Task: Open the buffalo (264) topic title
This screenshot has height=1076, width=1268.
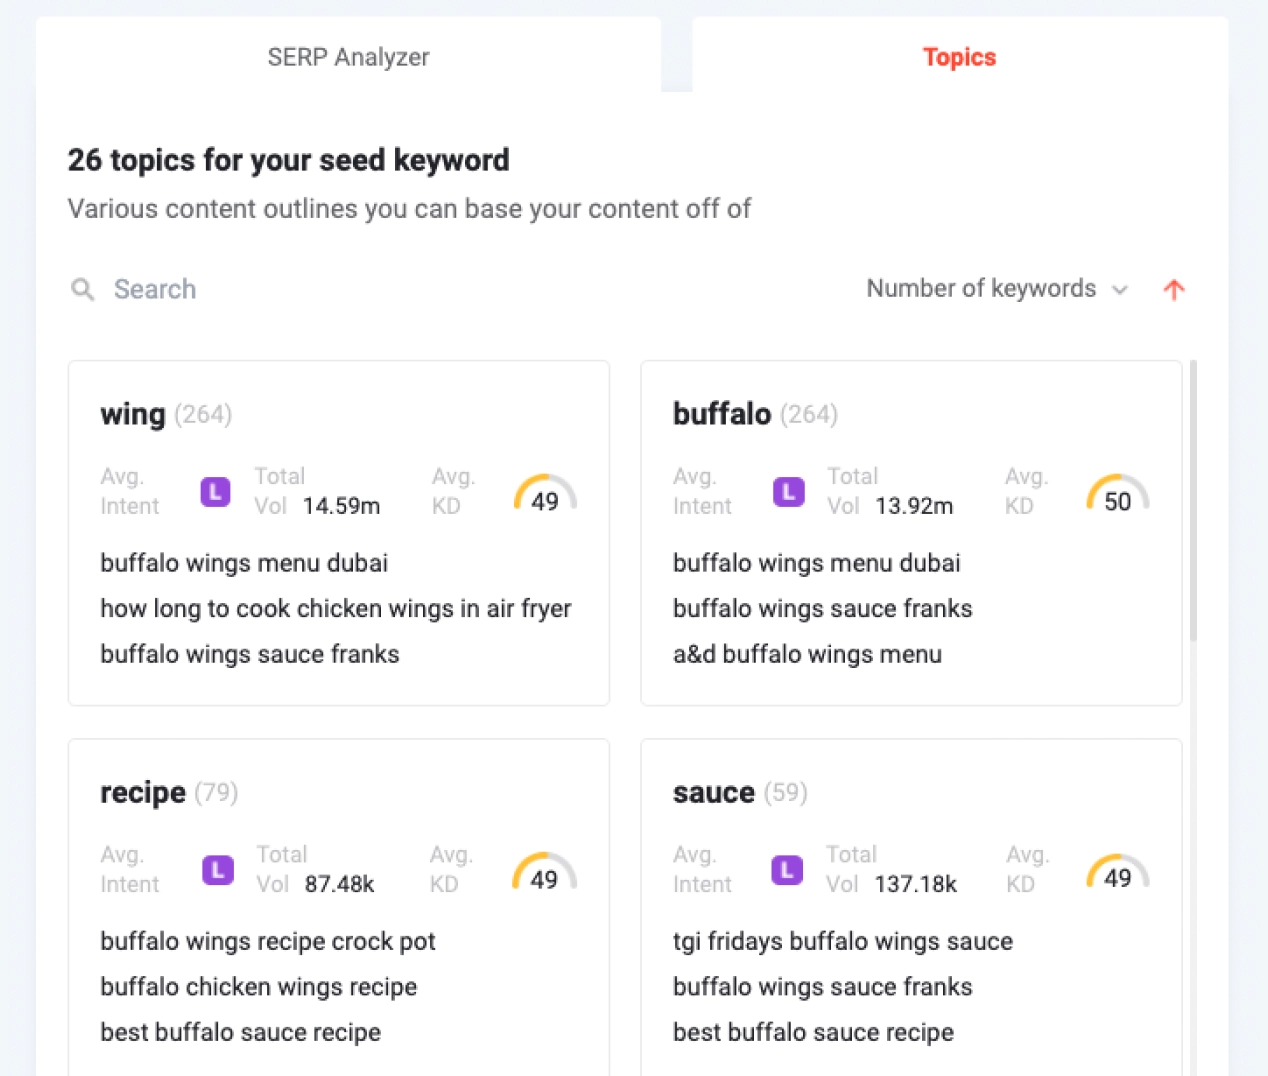Action: pyautogui.click(x=755, y=414)
